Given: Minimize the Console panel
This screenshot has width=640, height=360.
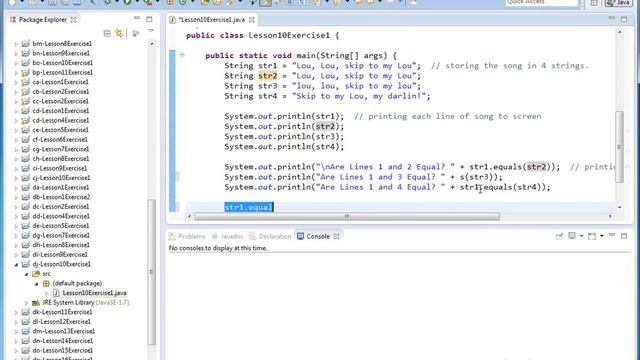Looking at the screenshot, I should click(x=611, y=235).
